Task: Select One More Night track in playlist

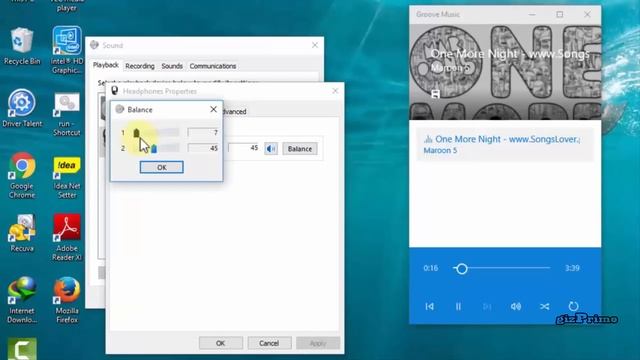Action: (504, 144)
